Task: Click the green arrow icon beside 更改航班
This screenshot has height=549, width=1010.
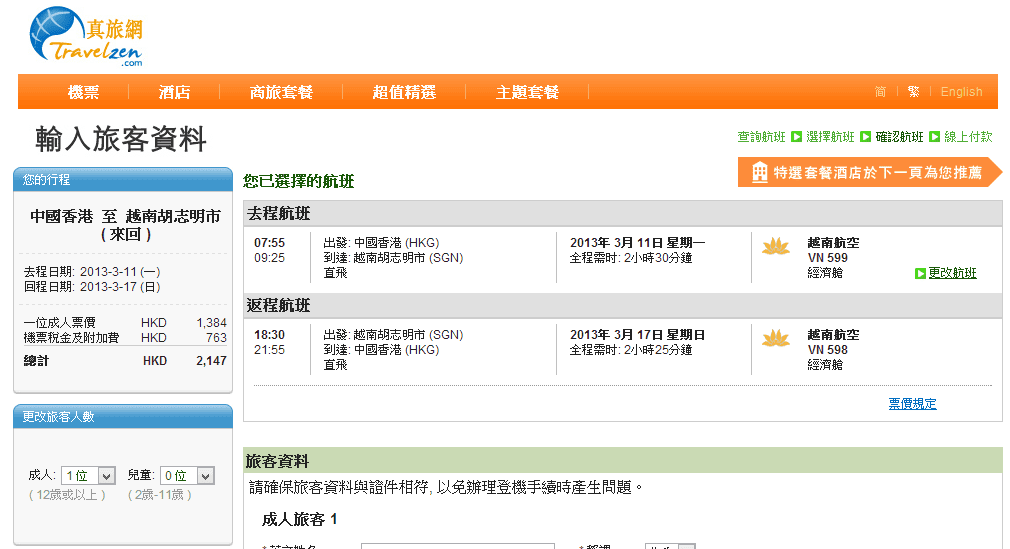Action: [x=920, y=273]
